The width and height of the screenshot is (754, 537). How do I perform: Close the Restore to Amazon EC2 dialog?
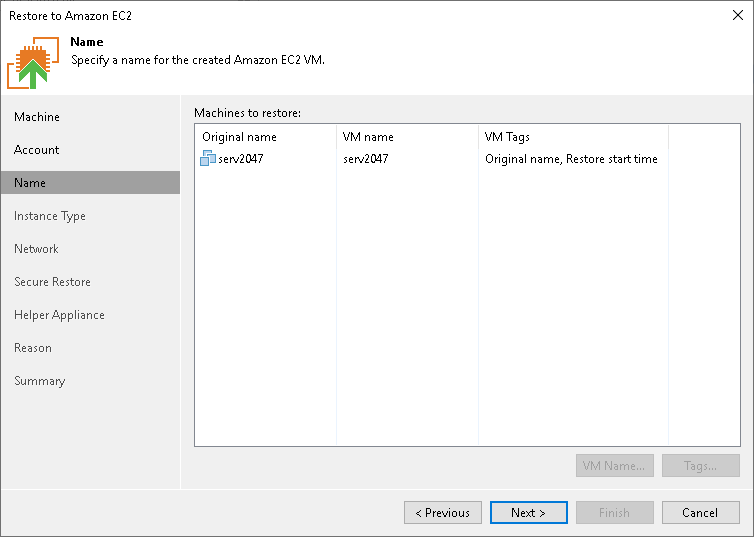point(738,15)
